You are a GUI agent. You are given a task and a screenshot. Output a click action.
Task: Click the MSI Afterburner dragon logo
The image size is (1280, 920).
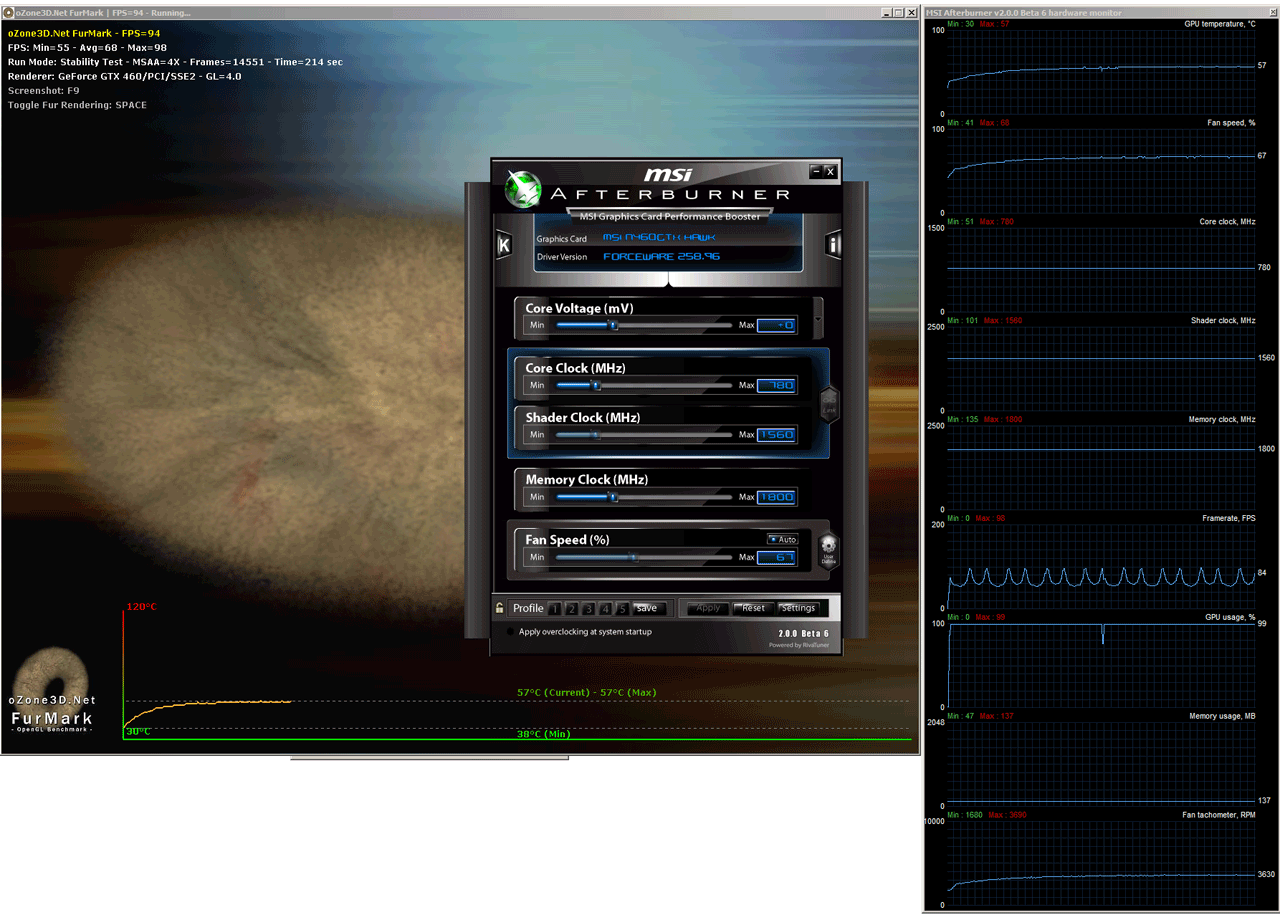[523, 189]
